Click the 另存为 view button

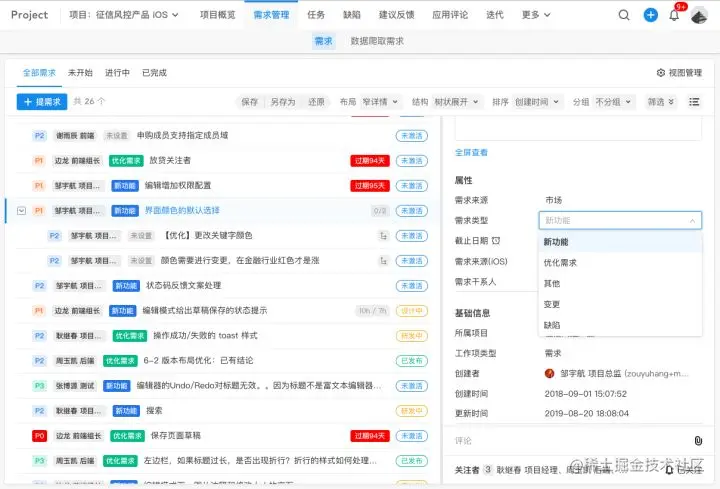[x=283, y=101]
